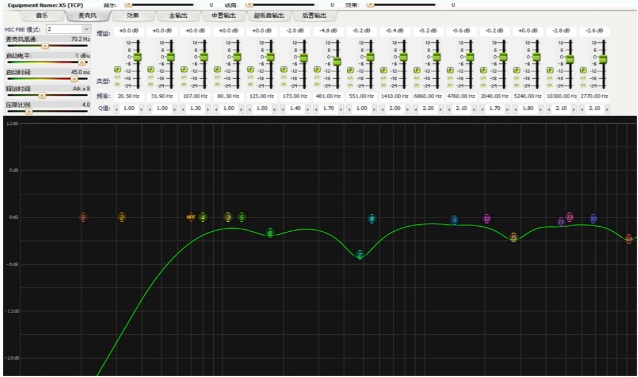The image size is (638, 377).
Task: Switch to the 后置输出 tab
Action: [x=314, y=15]
